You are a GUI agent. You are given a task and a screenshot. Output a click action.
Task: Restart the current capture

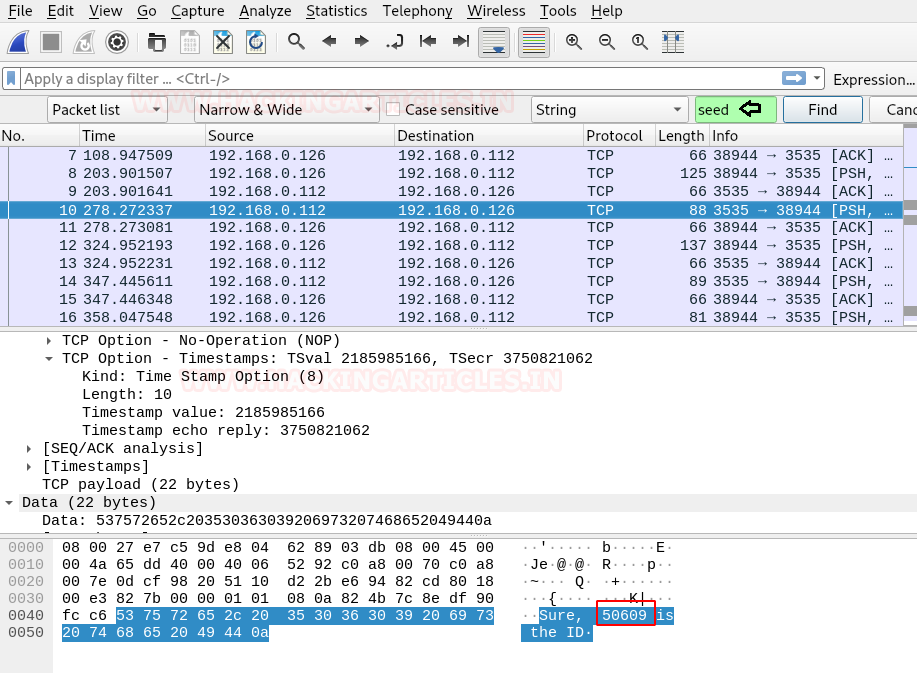[x=84, y=42]
